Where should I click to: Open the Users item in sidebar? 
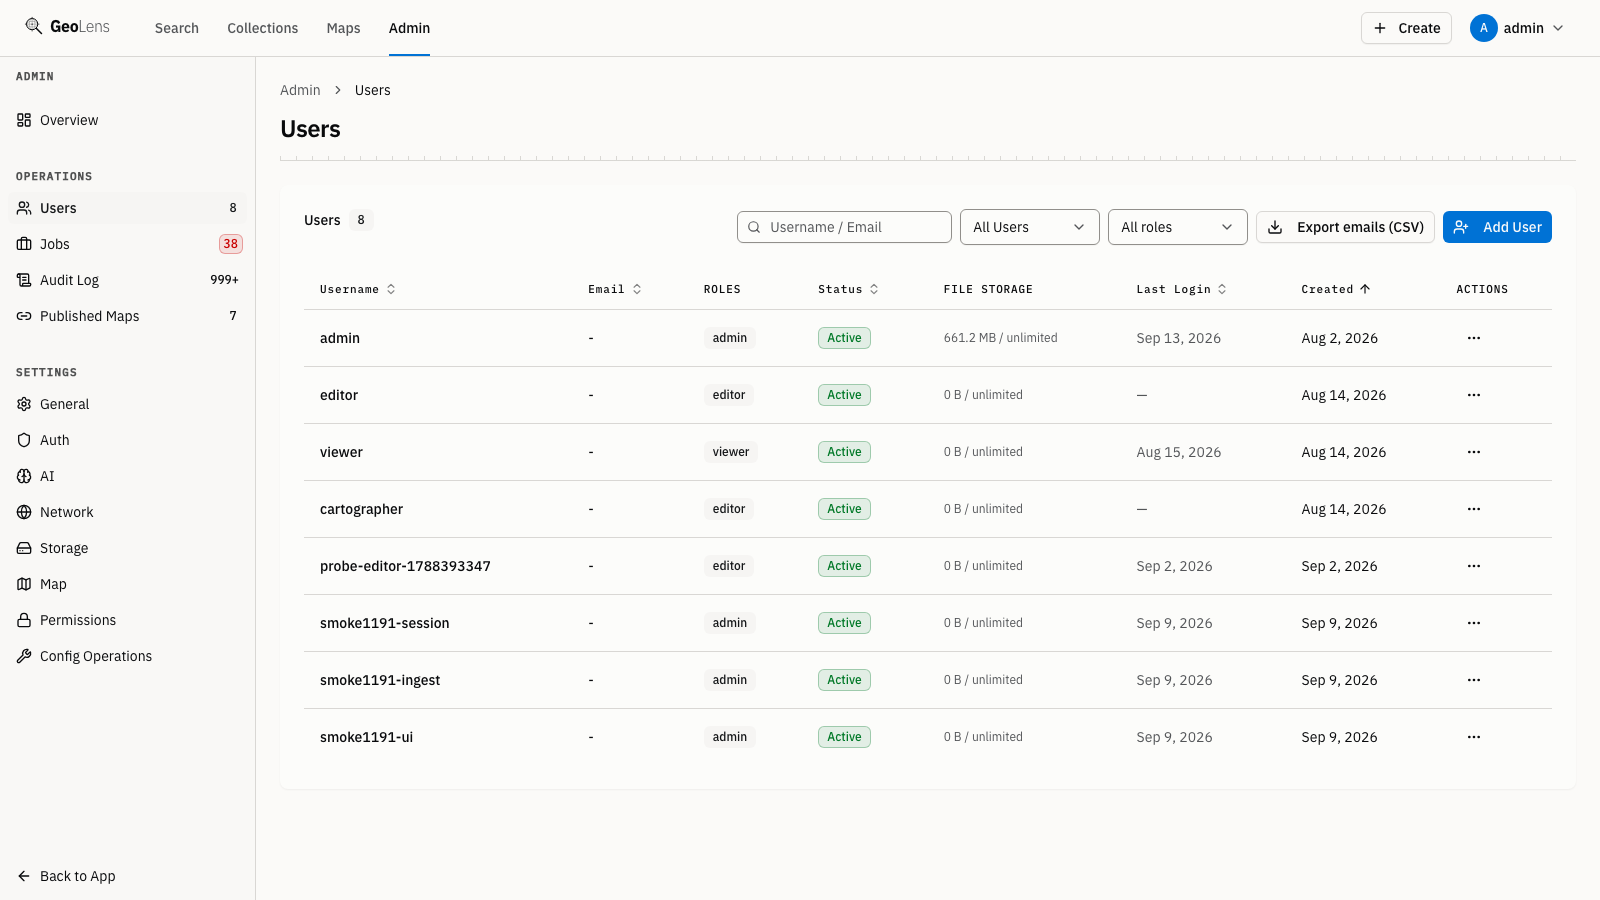pos(127,208)
